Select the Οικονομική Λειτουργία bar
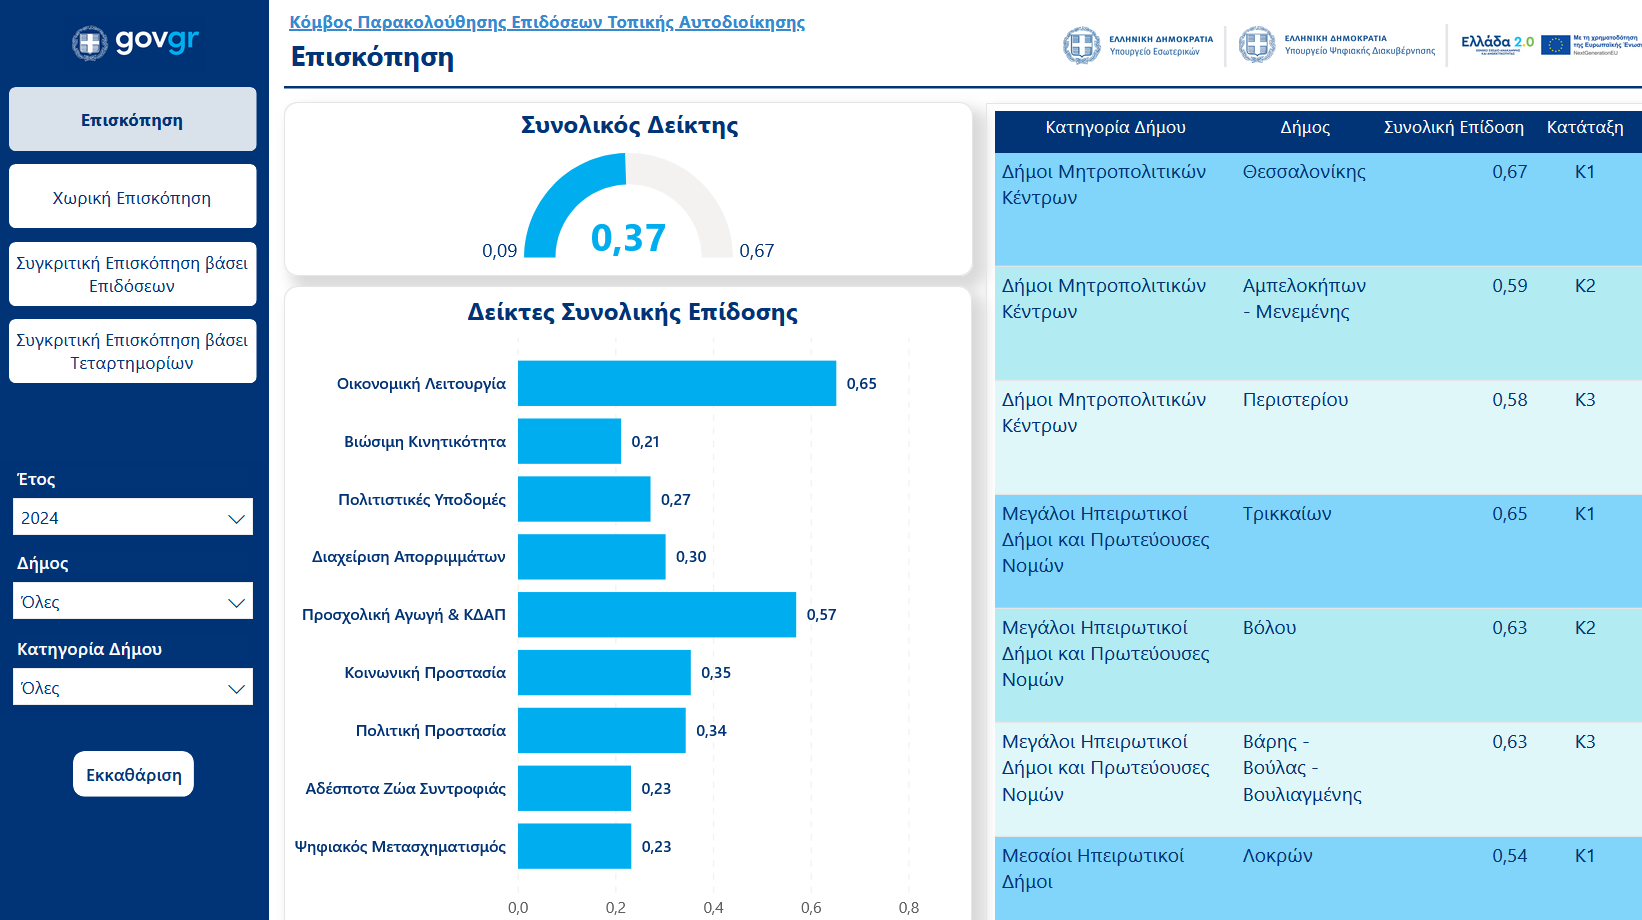This screenshot has height=920, width=1642. coord(676,384)
